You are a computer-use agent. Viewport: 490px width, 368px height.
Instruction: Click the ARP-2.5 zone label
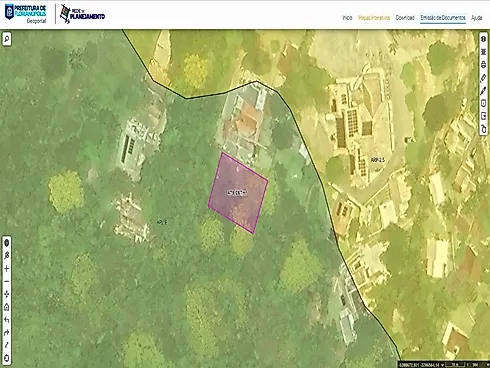coord(378,160)
